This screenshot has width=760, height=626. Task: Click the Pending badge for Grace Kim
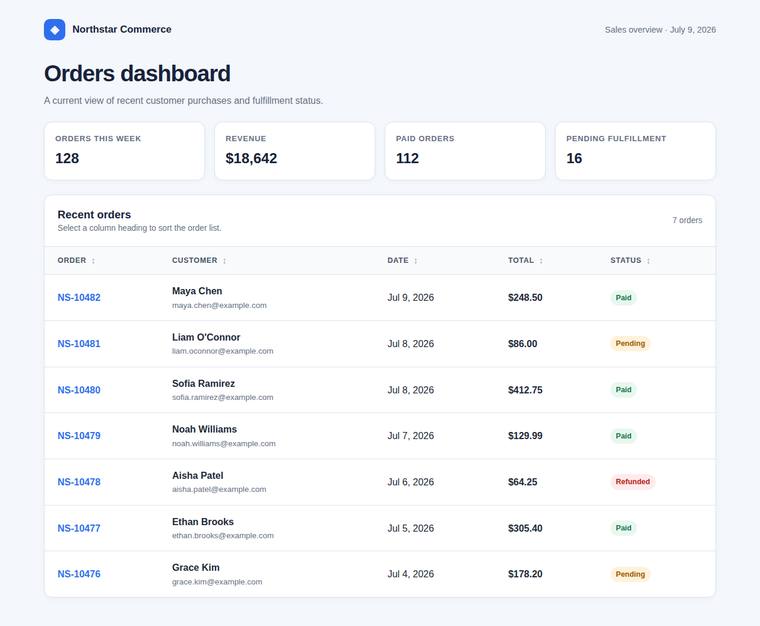pyautogui.click(x=630, y=574)
